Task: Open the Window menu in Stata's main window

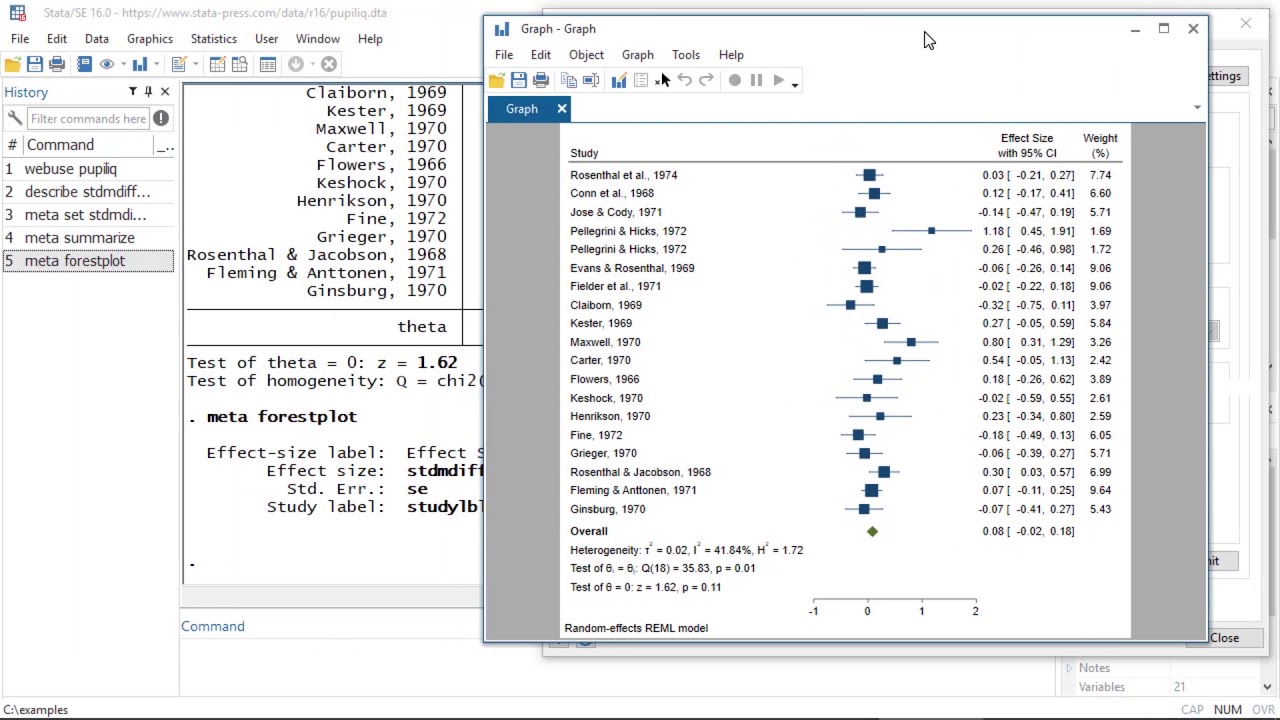Action: (318, 39)
